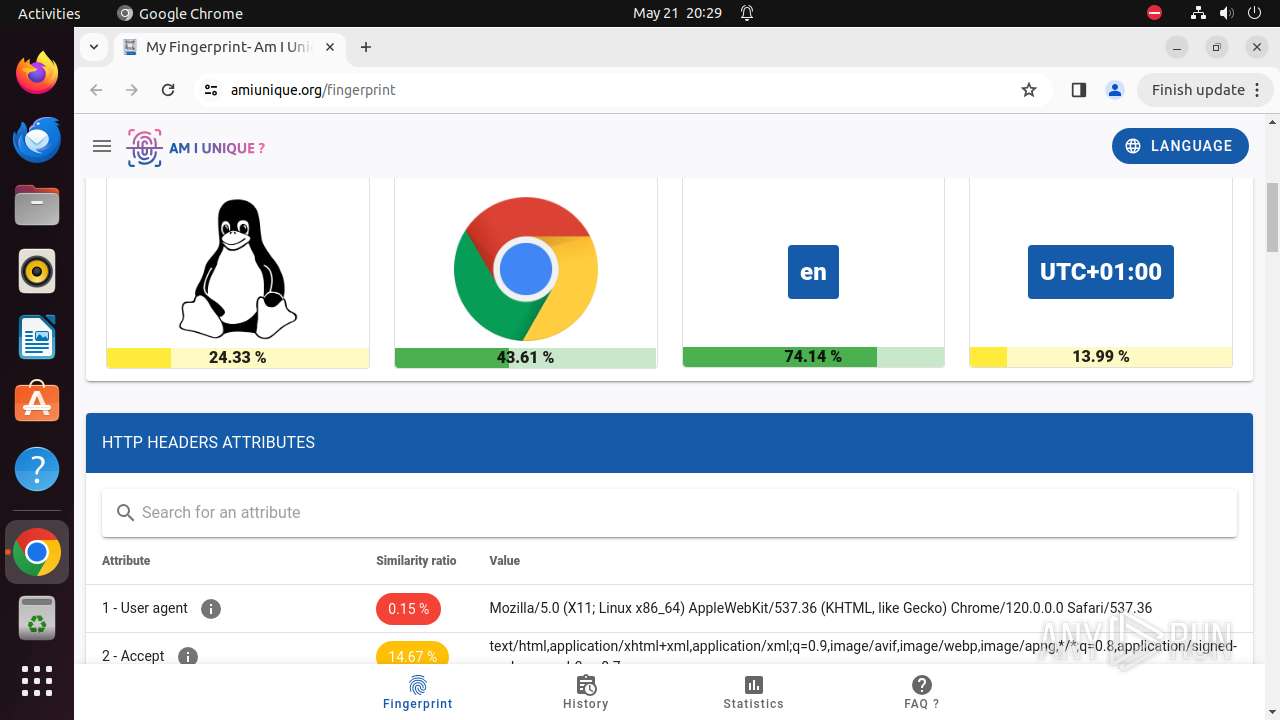Click the '1 - User agent' row label
The height and width of the screenshot is (720, 1280).
click(145, 608)
